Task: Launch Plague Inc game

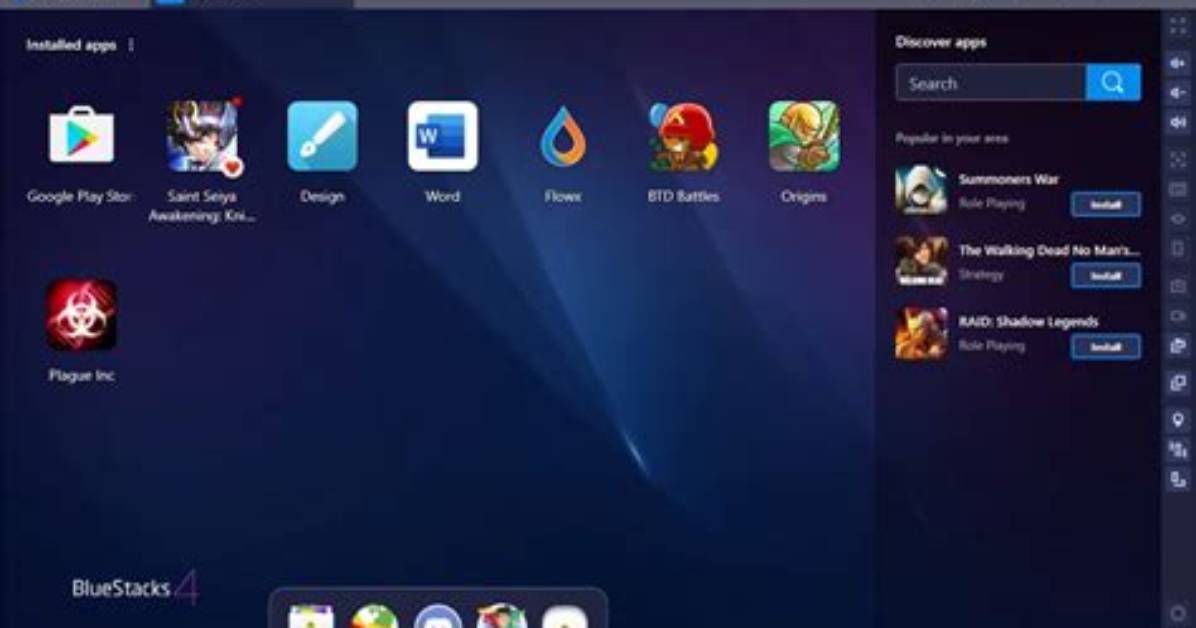Action: [82, 315]
